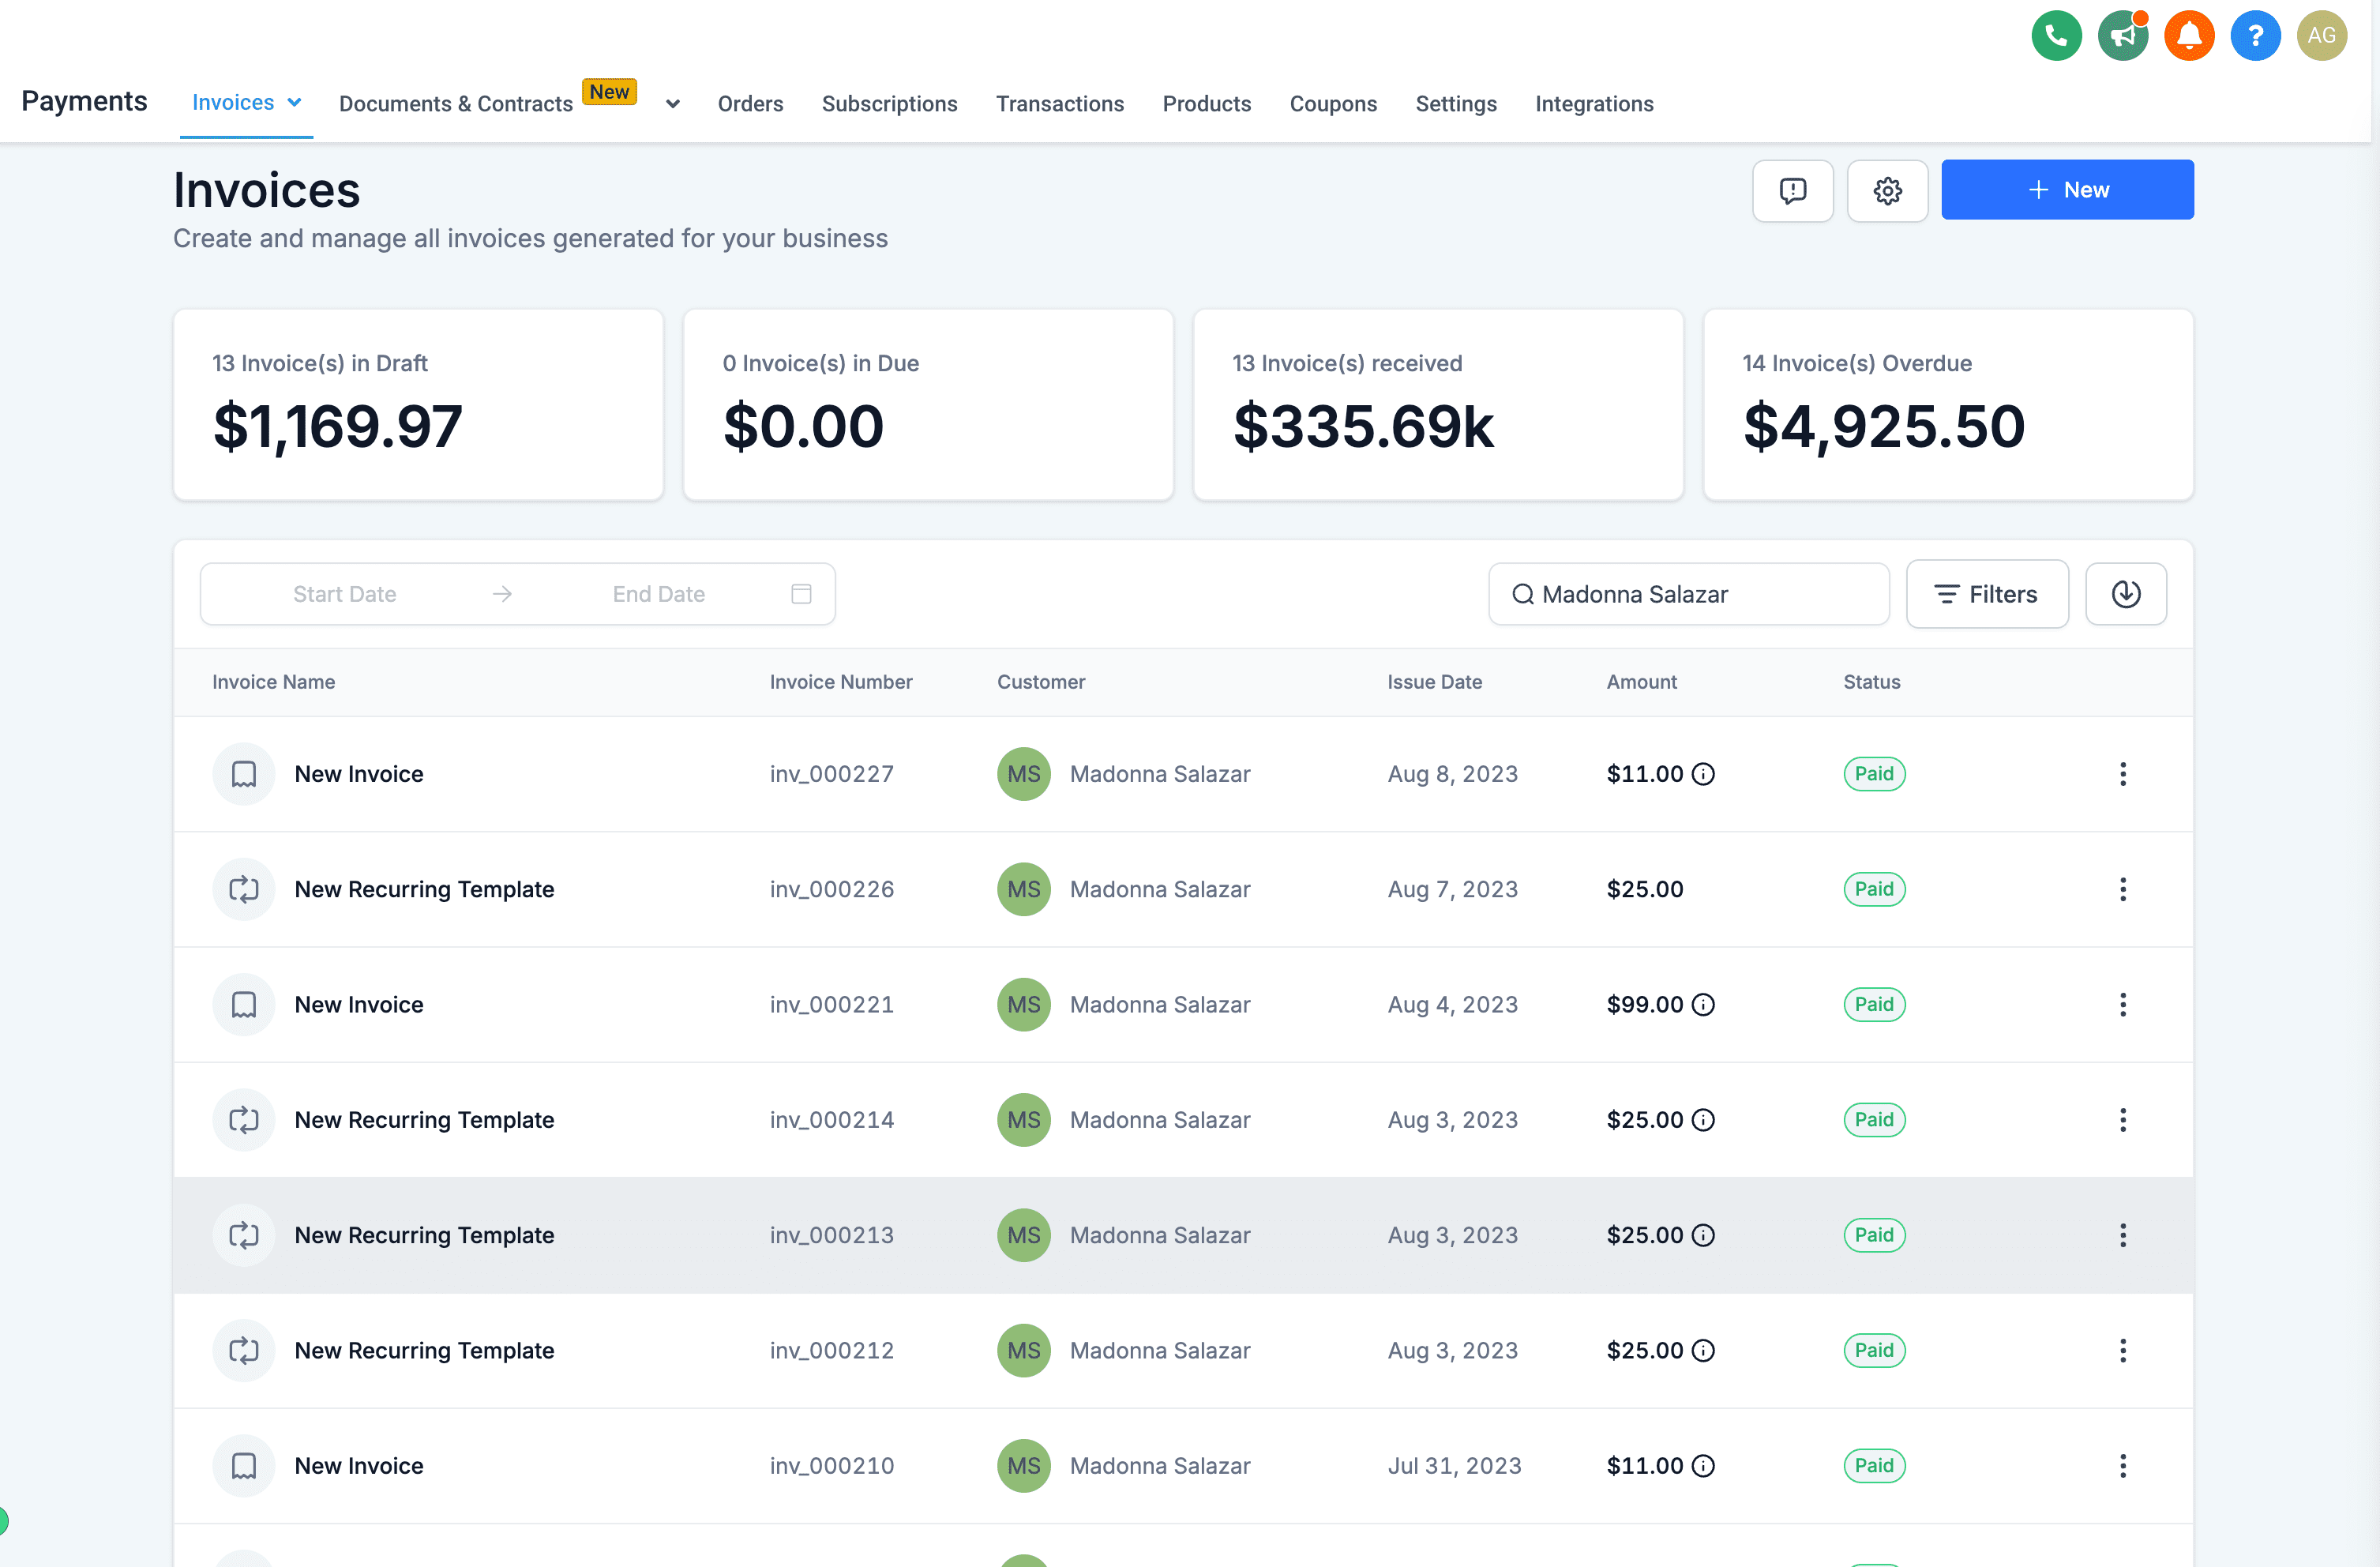2380x1567 pixels.
Task: Click Madonna Salazar customer on inv_000226
Action: coord(1160,889)
